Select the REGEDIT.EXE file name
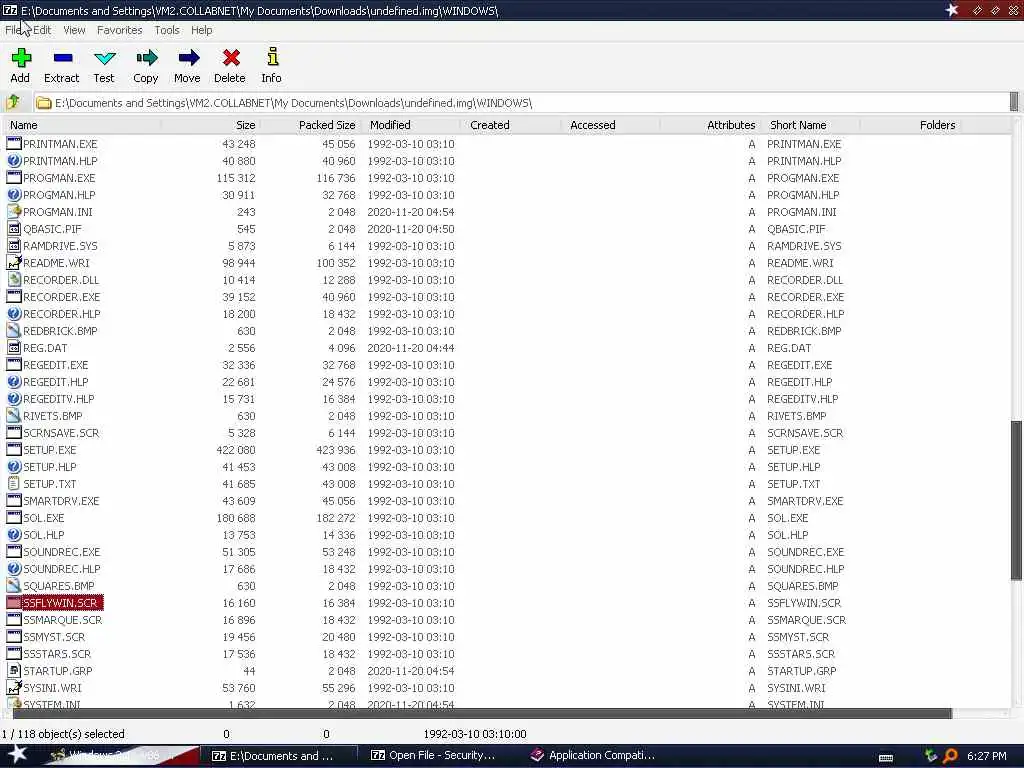 56,365
